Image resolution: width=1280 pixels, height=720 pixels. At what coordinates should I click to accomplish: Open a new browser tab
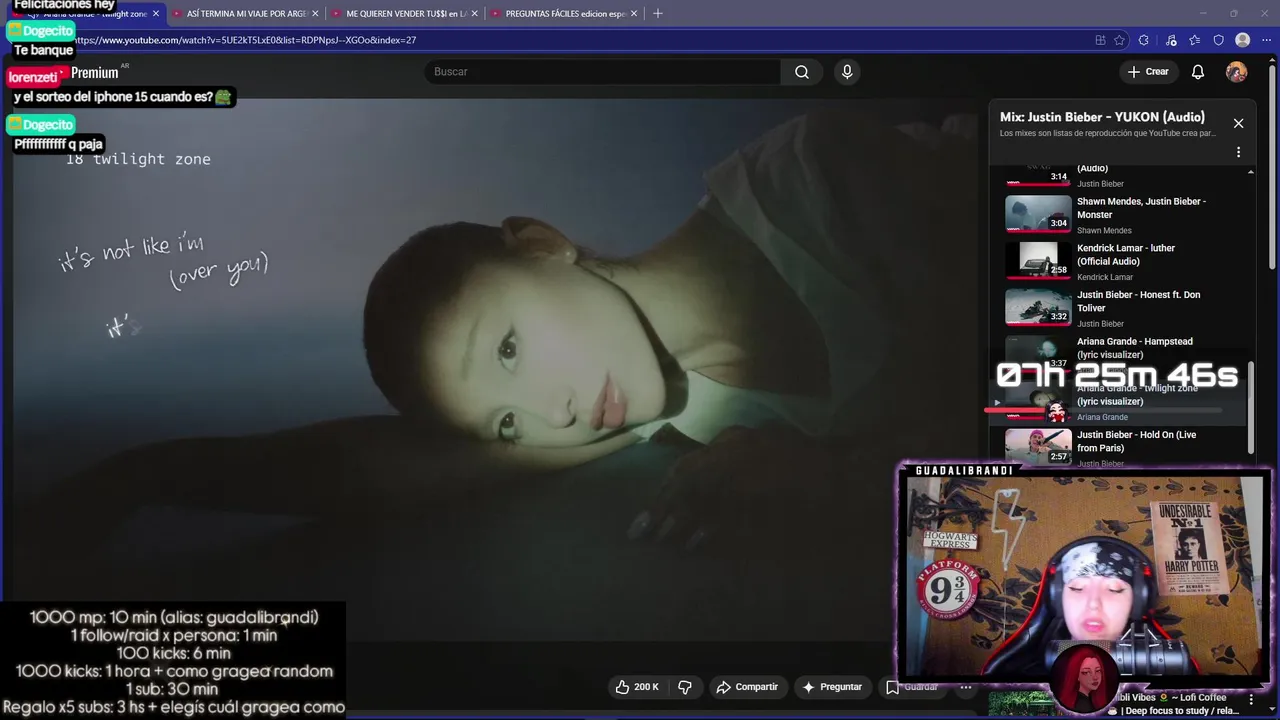tap(657, 14)
